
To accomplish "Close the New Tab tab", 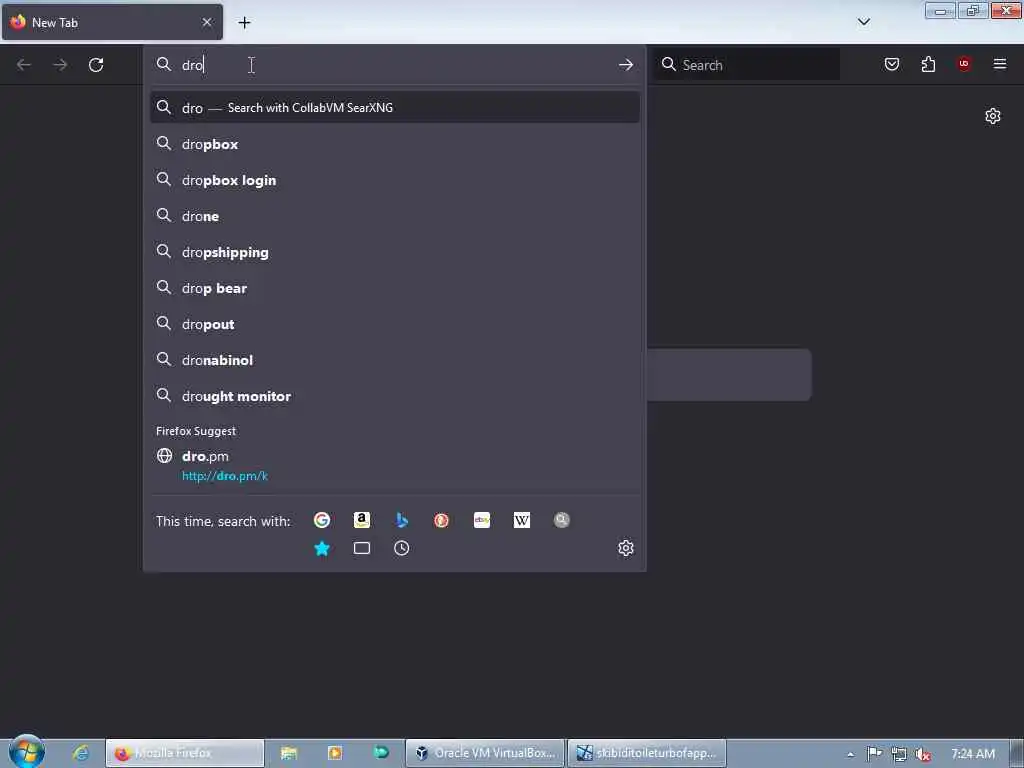I will coord(207,22).
